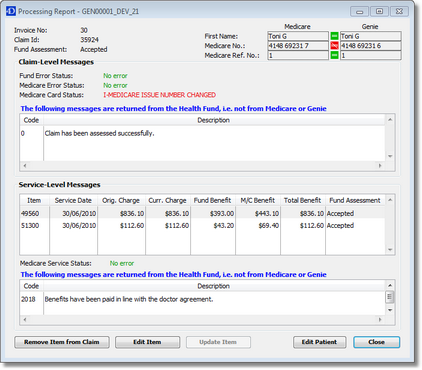
Task: Click the Genie First Name field
Action: (371, 36)
